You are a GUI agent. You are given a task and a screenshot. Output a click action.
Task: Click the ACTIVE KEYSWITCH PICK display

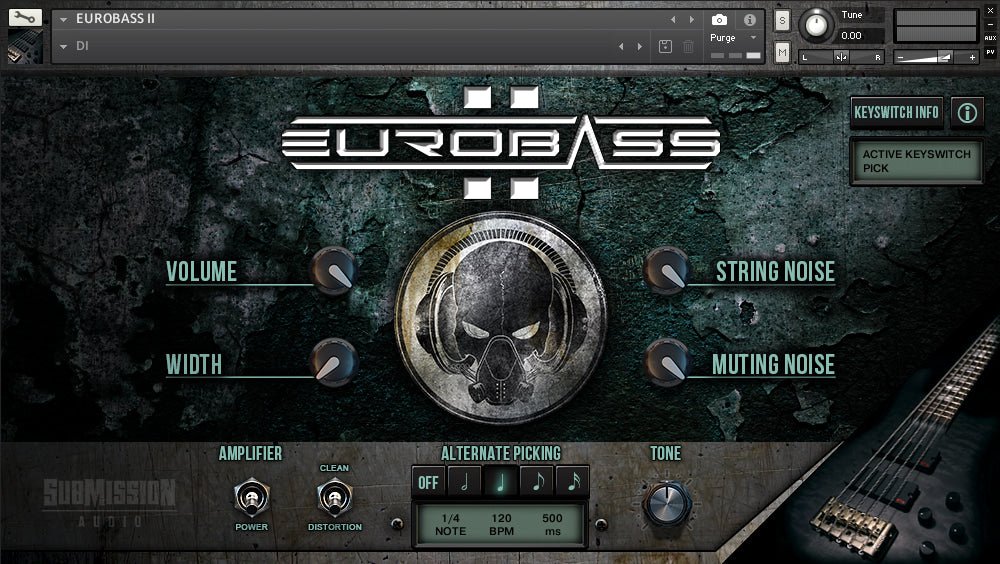click(x=916, y=161)
